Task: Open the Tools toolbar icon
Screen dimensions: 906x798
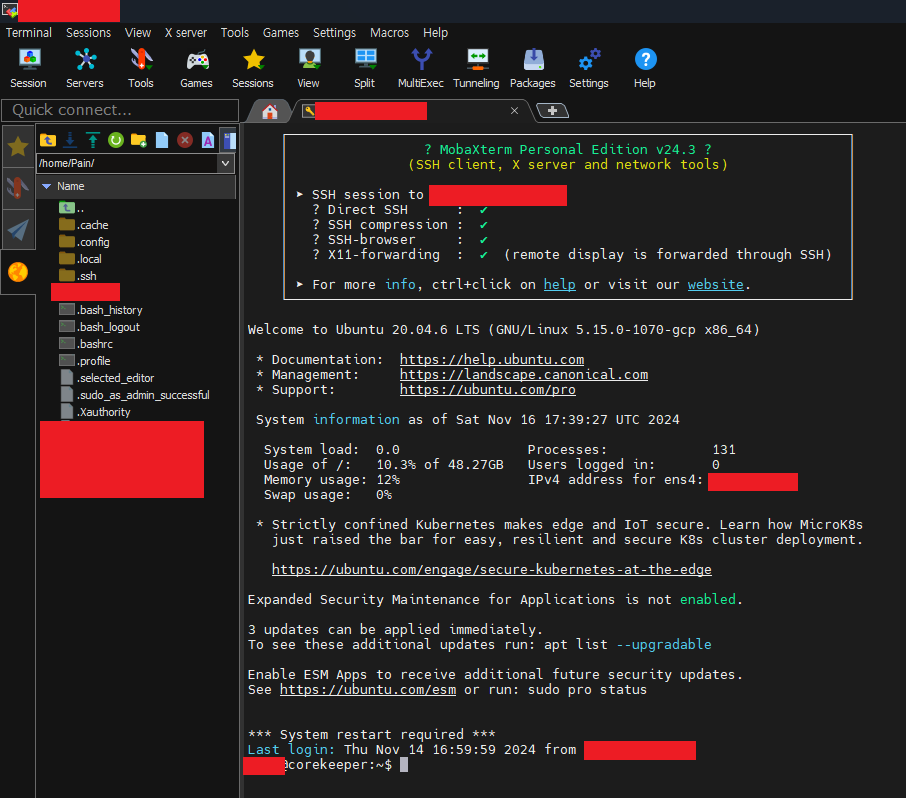Action: coord(141,68)
